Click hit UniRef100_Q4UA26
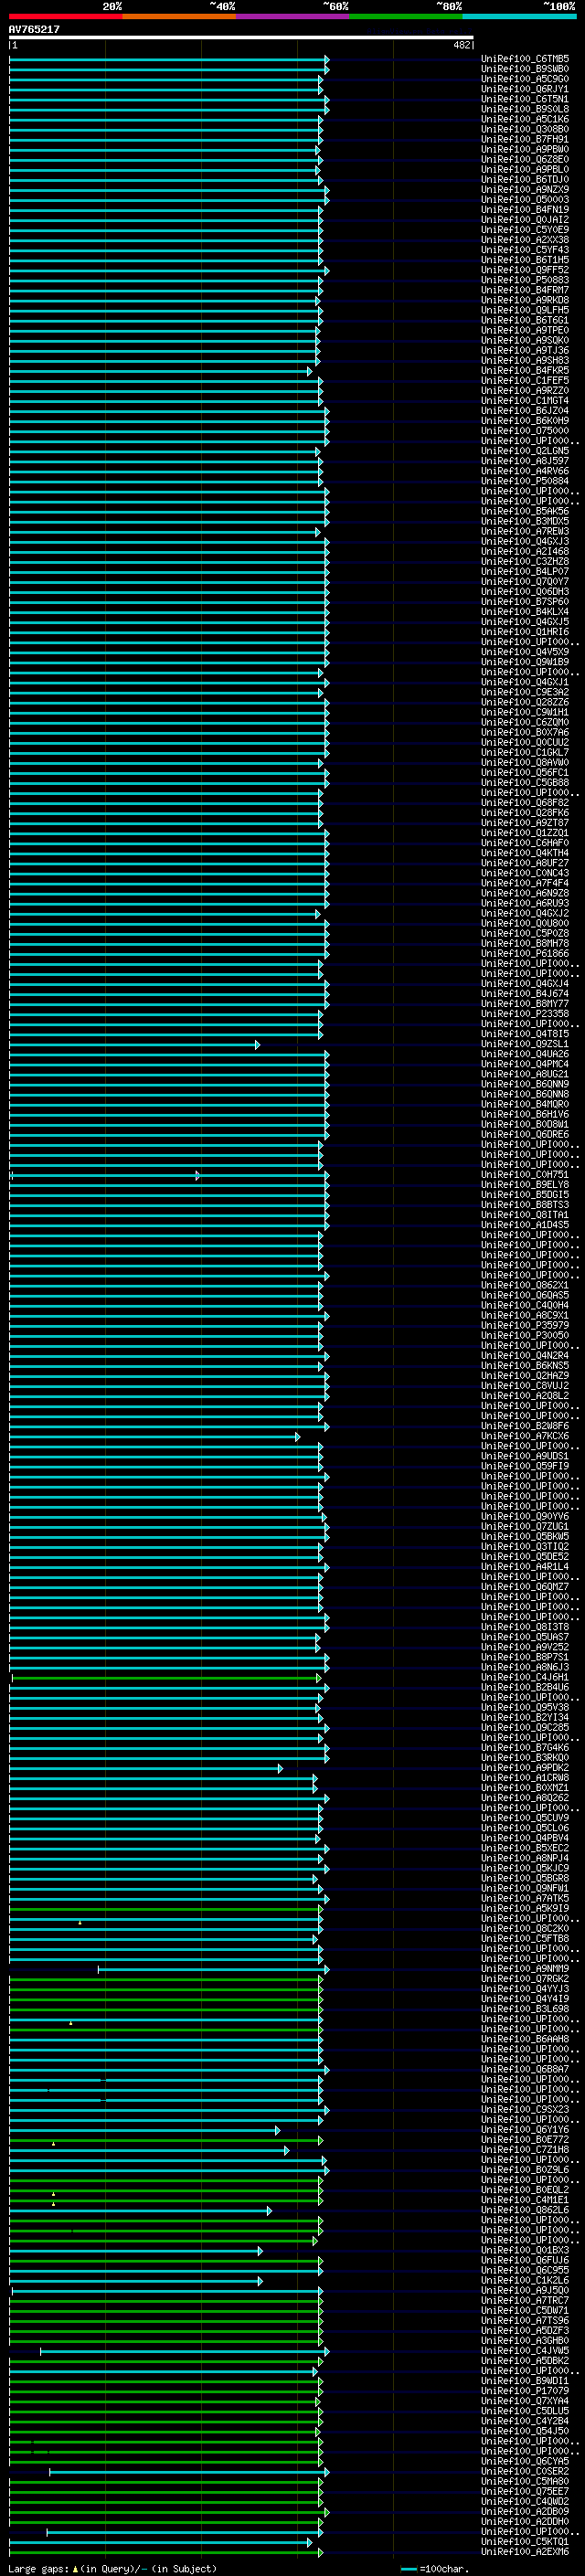 pos(525,1054)
